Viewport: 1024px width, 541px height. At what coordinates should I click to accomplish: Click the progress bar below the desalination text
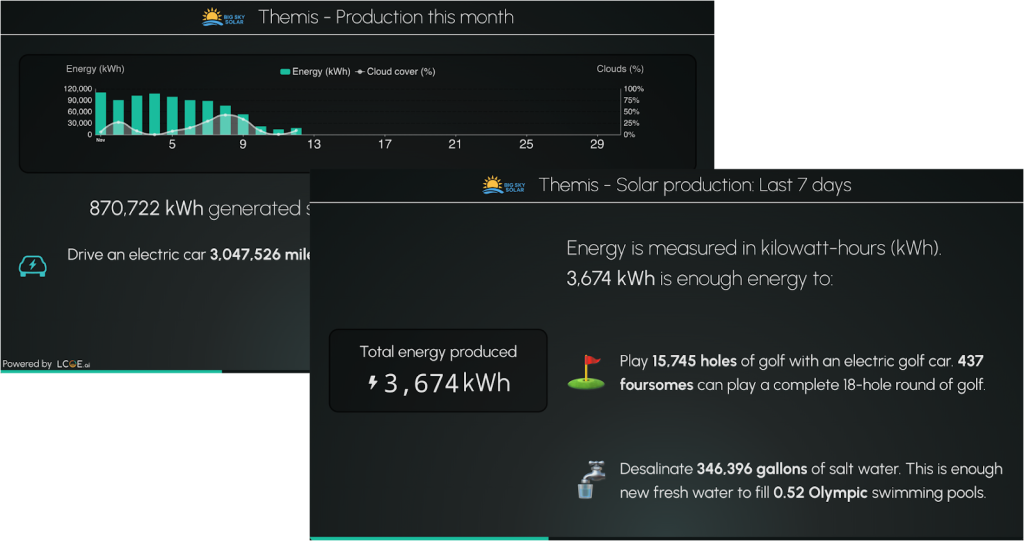click(428, 538)
